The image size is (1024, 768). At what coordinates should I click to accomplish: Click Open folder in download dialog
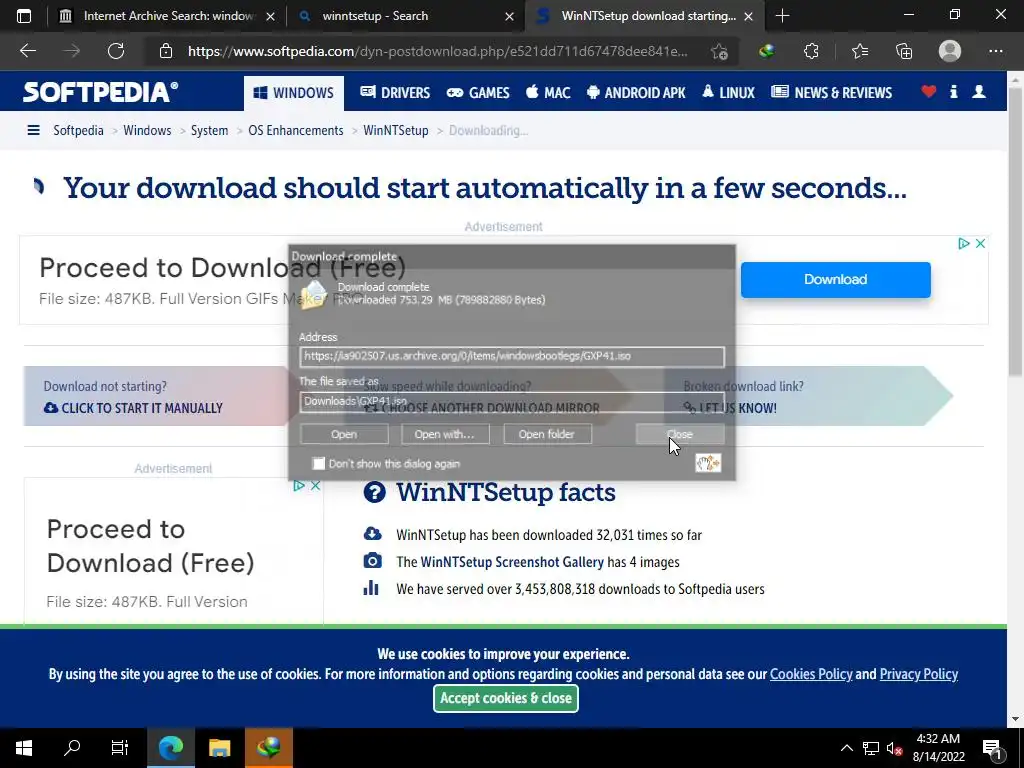(x=547, y=434)
